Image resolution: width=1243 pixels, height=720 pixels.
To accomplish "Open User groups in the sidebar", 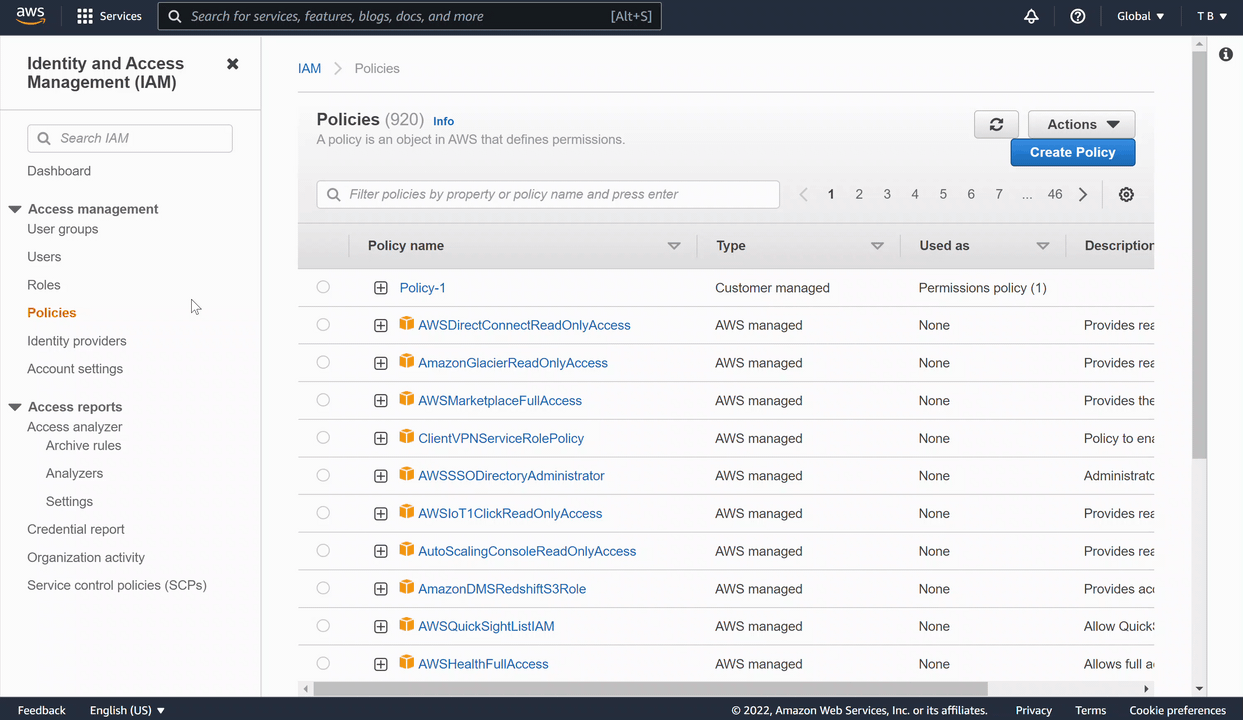I will click(x=63, y=229).
